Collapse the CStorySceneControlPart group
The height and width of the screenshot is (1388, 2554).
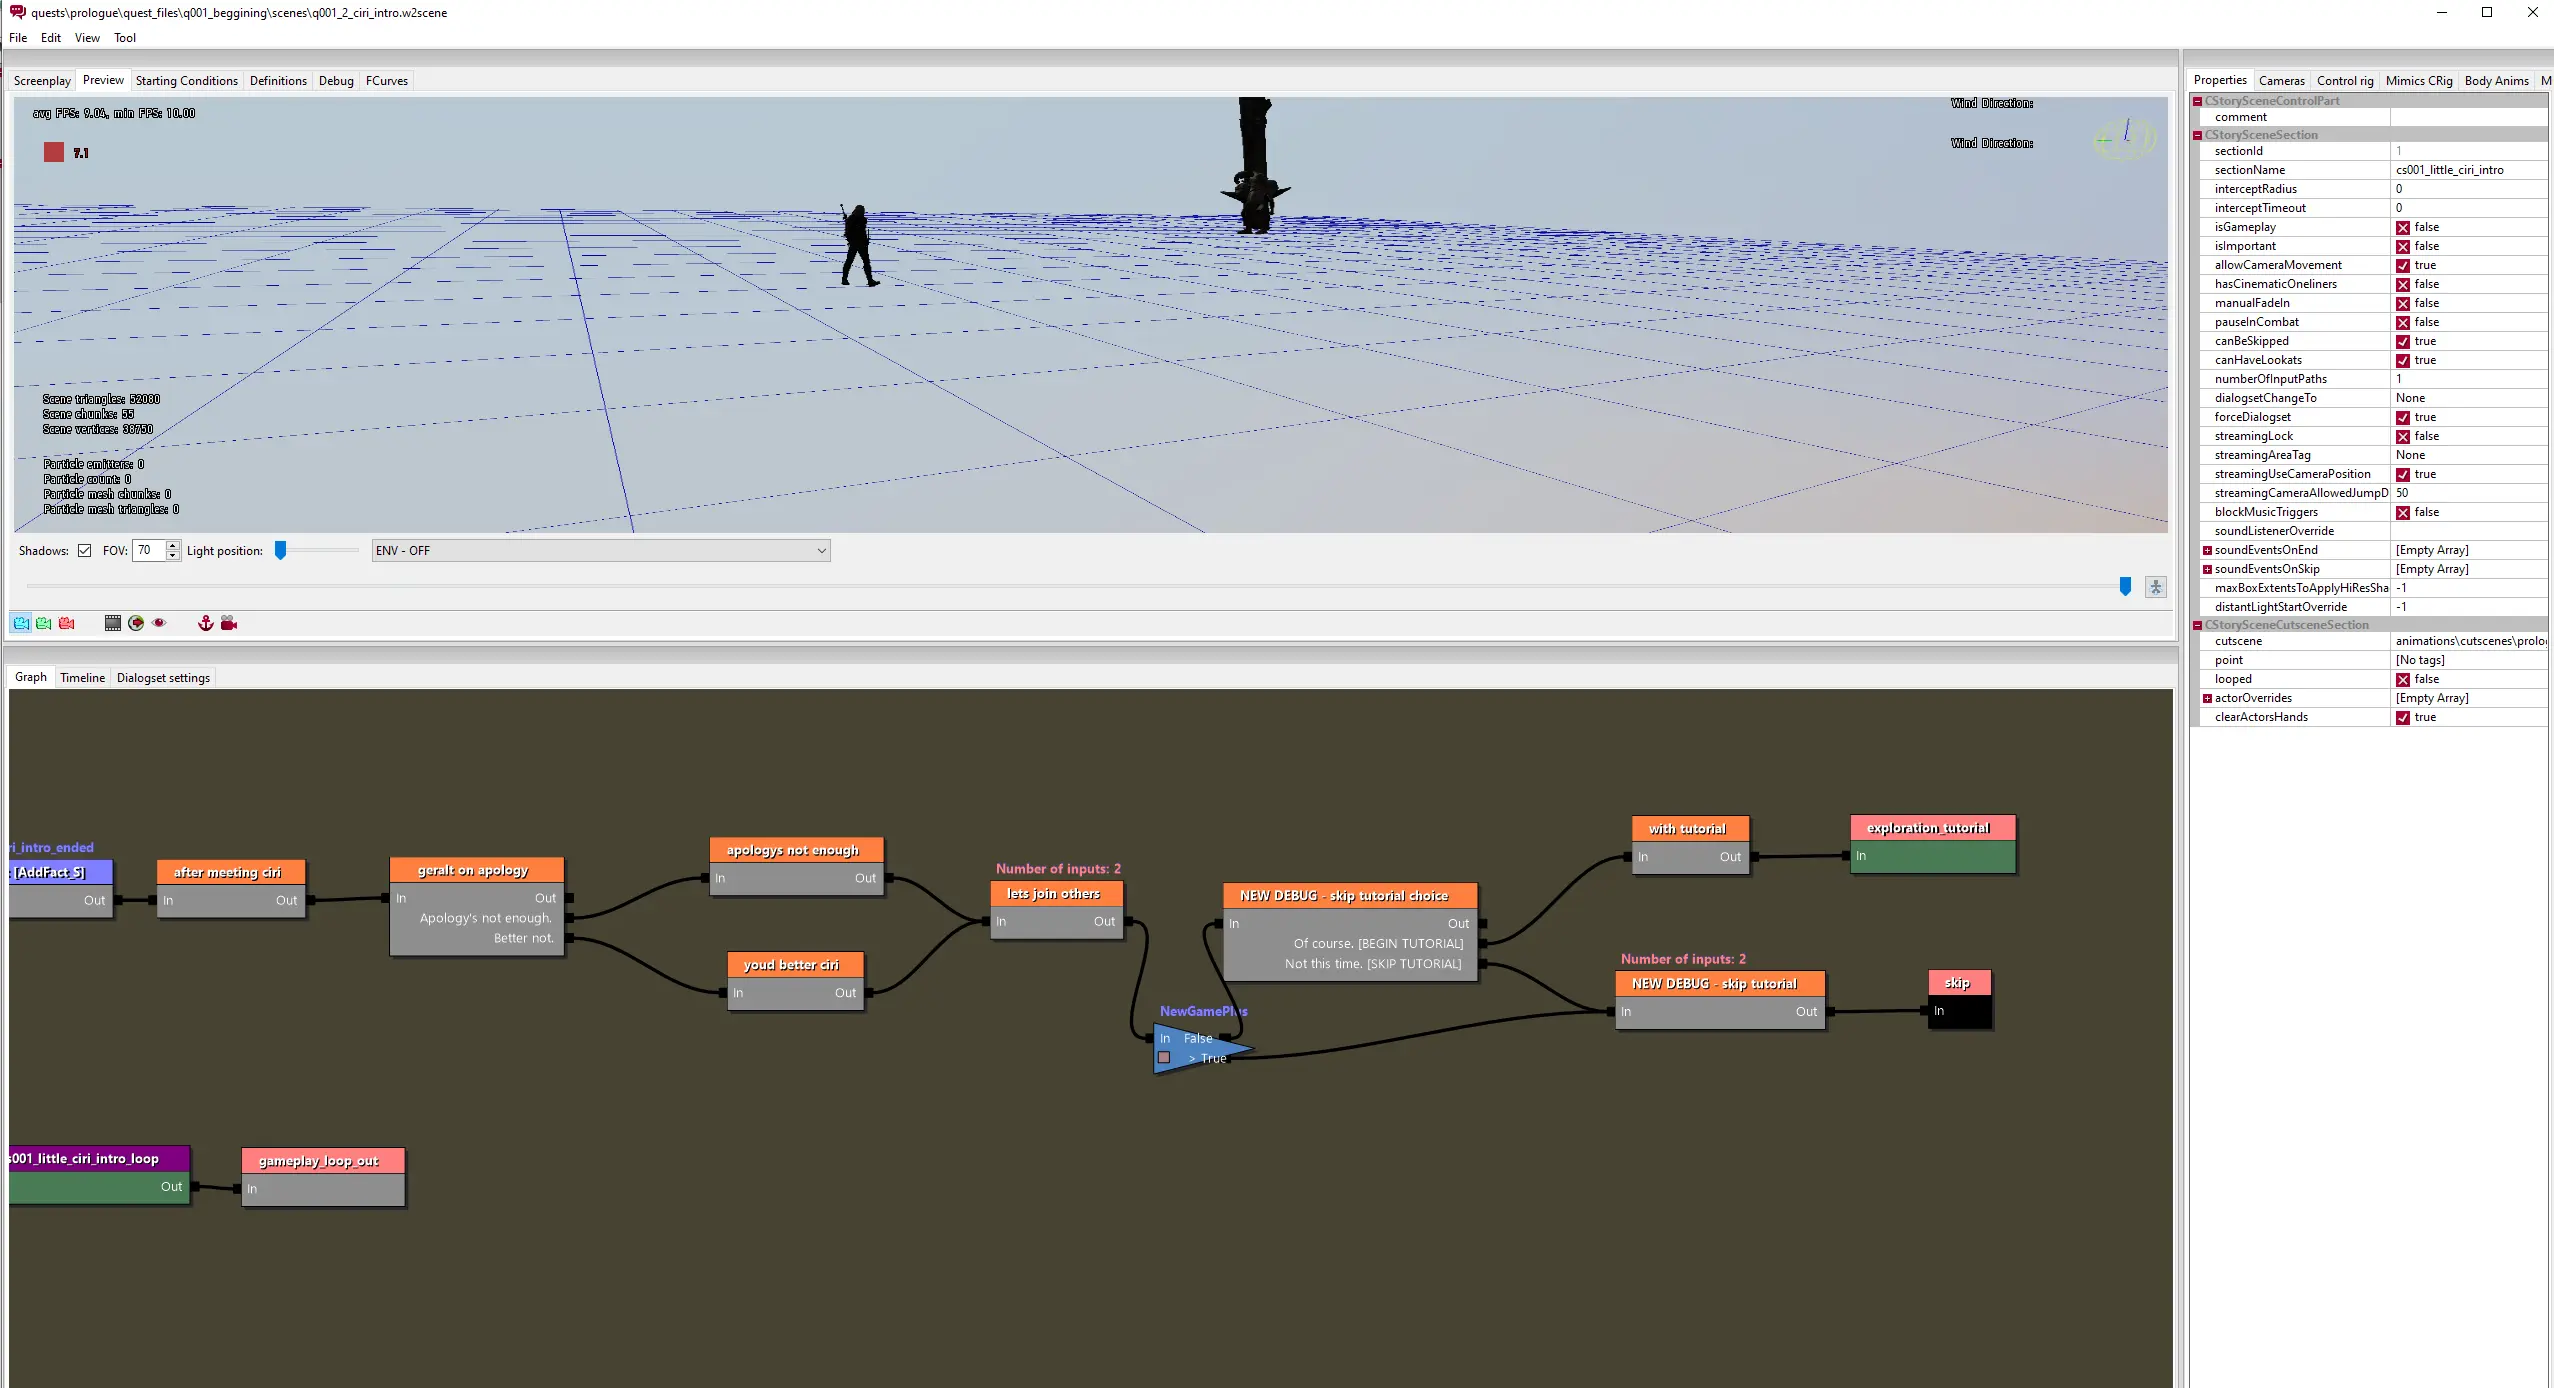pyautogui.click(x=2198, y=101)
